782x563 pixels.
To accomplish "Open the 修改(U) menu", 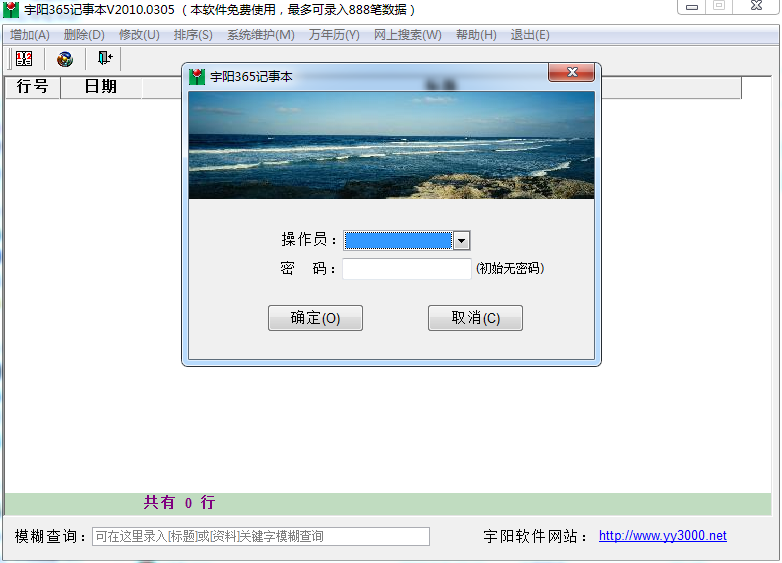I will 139,35.
